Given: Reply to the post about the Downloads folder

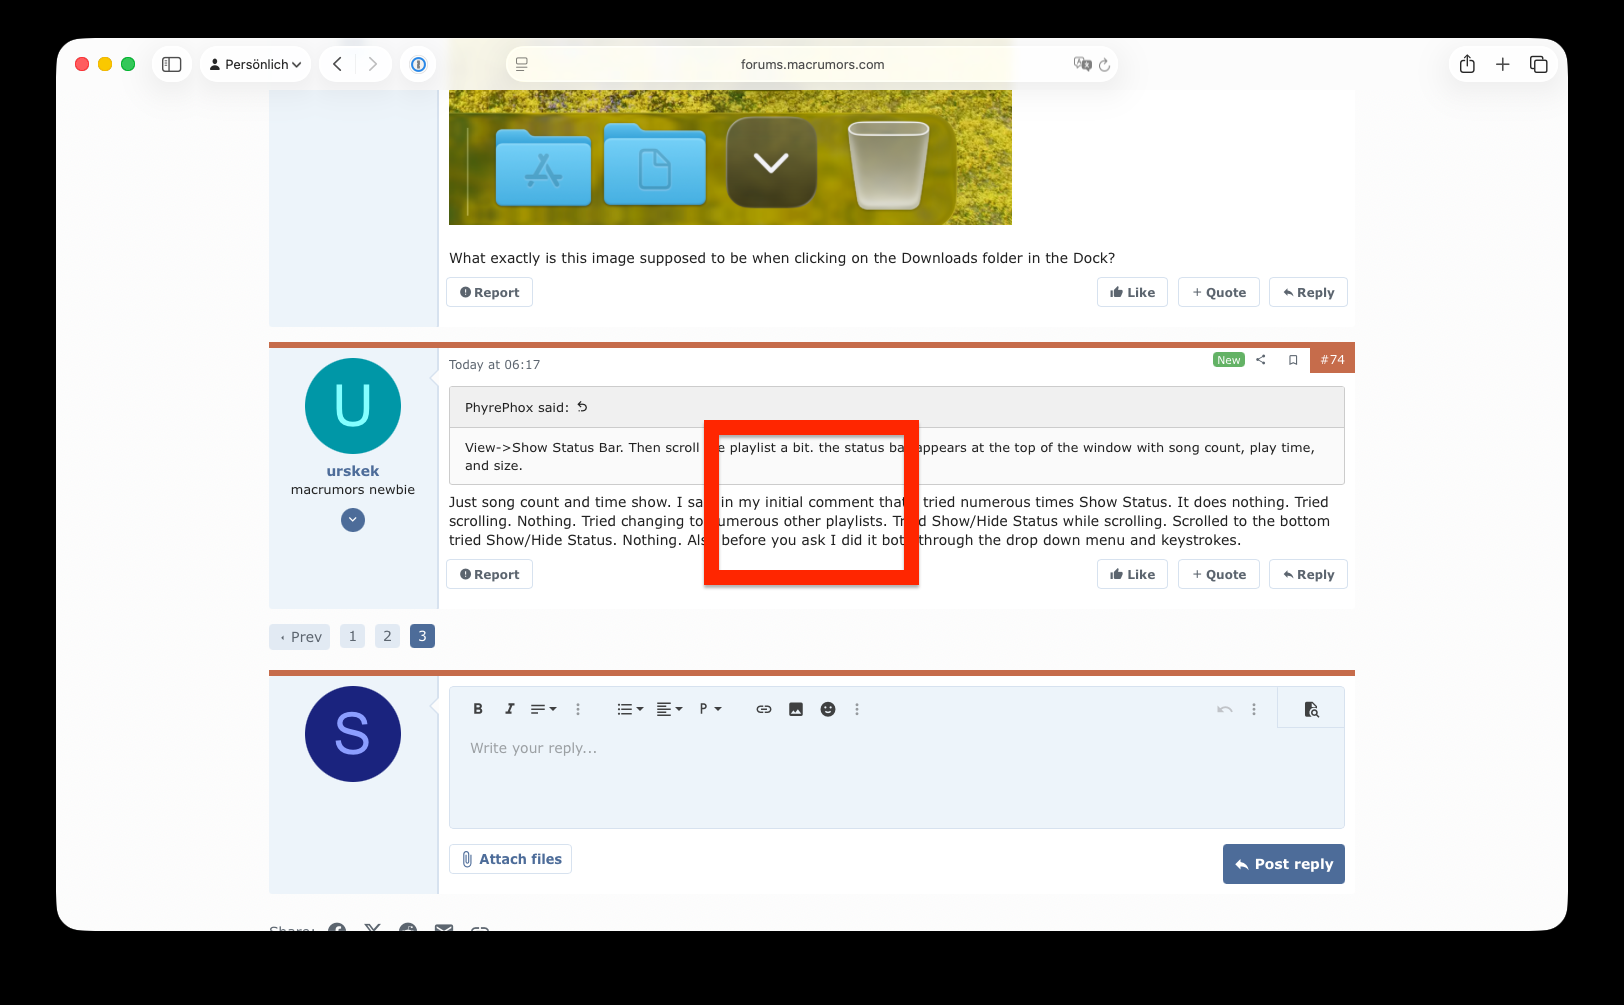Looking at the screenshot, I should click(x=1308, y=292).
